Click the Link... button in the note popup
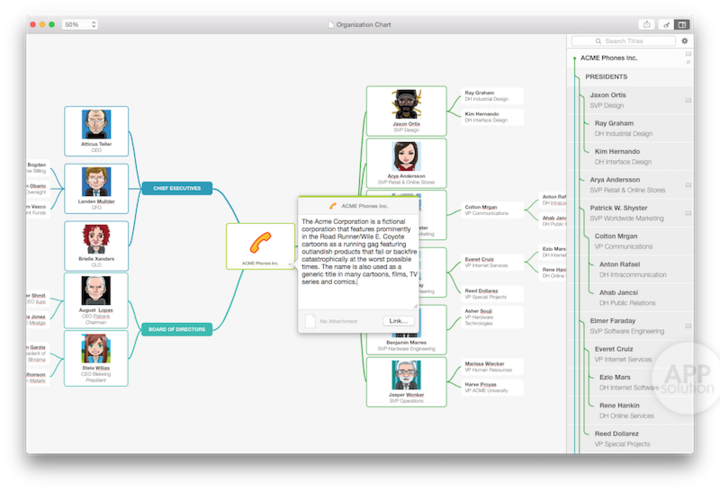Image resolution: width=720 pixels, height=491 pixels. pyautogui.click(x=398, y=320)
